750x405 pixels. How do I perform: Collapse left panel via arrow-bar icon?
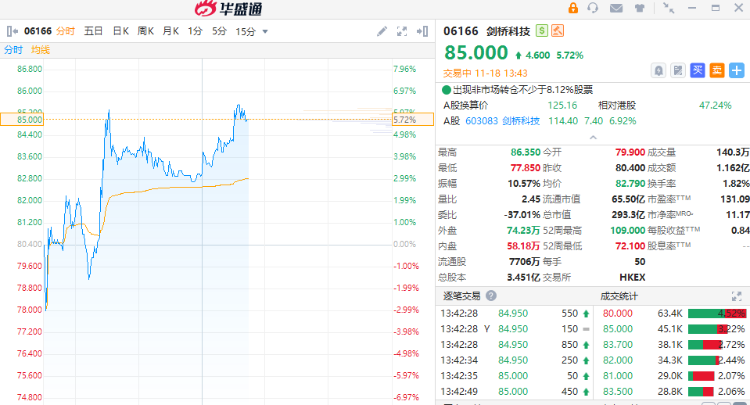point(12,32)
